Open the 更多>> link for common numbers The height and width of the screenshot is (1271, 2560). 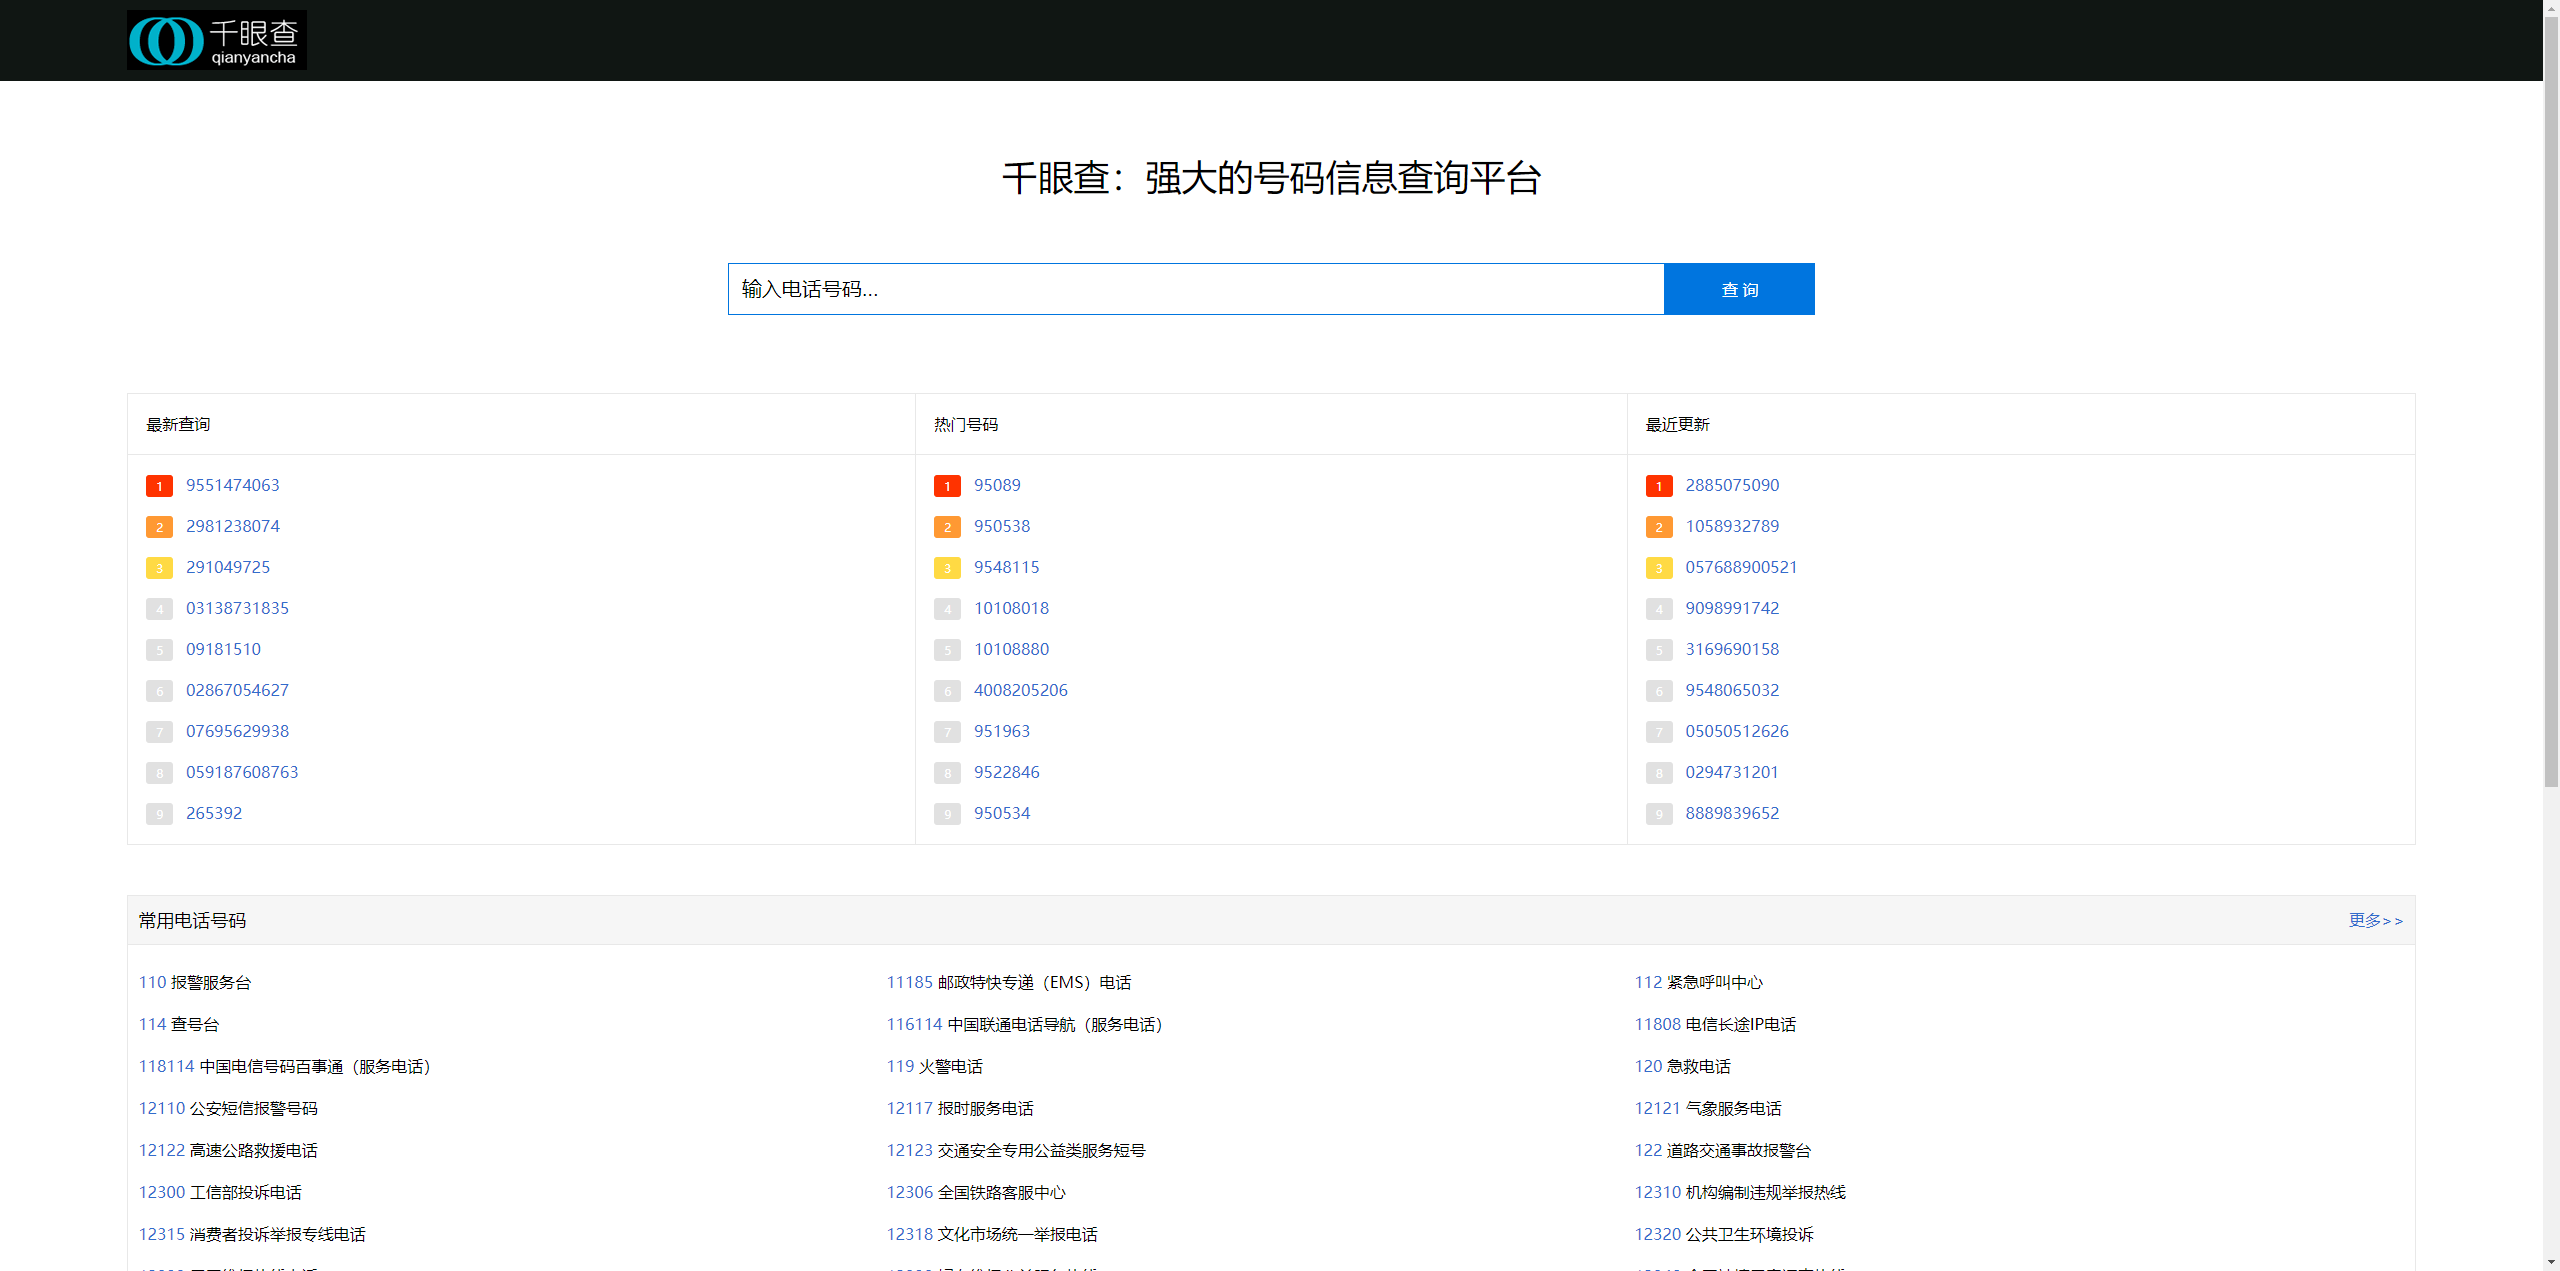[2376, 920]
